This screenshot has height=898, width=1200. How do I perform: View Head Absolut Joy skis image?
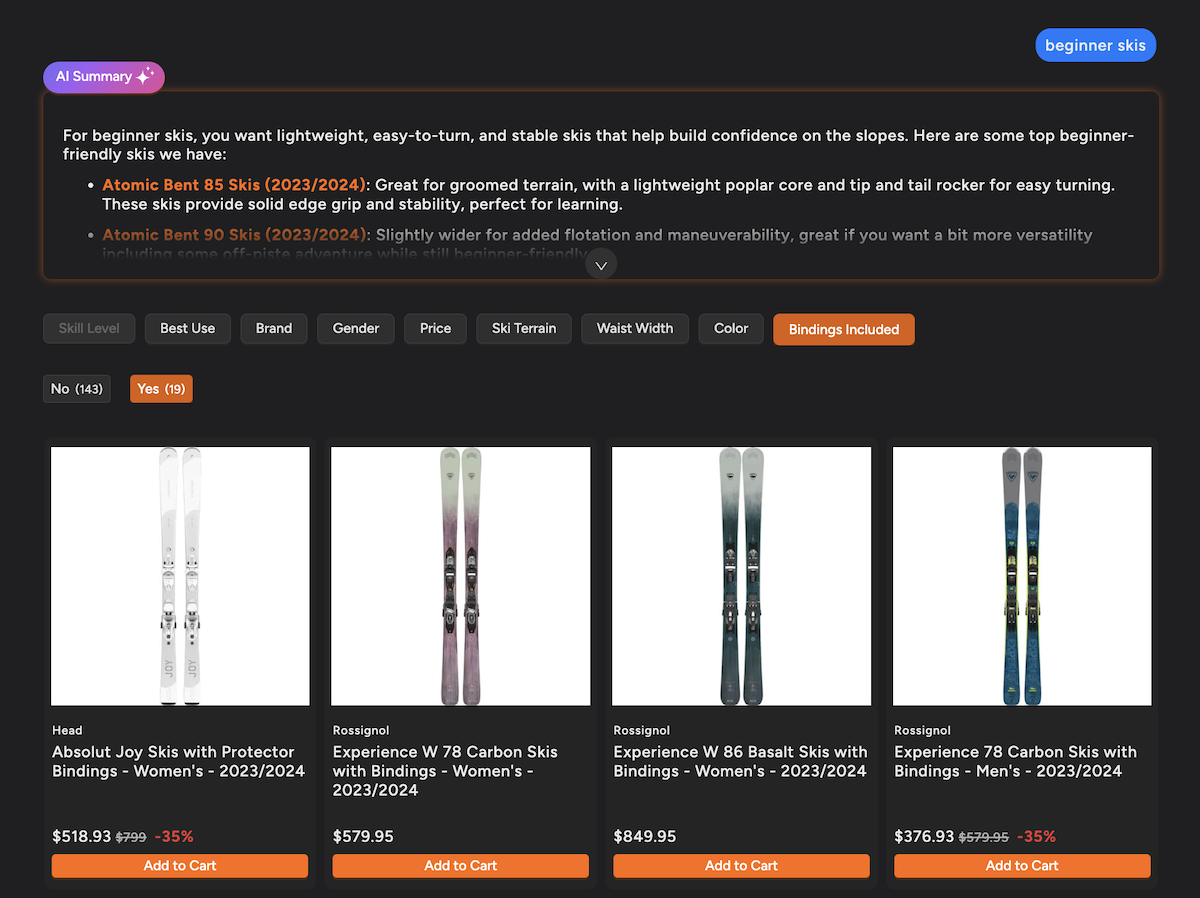[180, 576]
